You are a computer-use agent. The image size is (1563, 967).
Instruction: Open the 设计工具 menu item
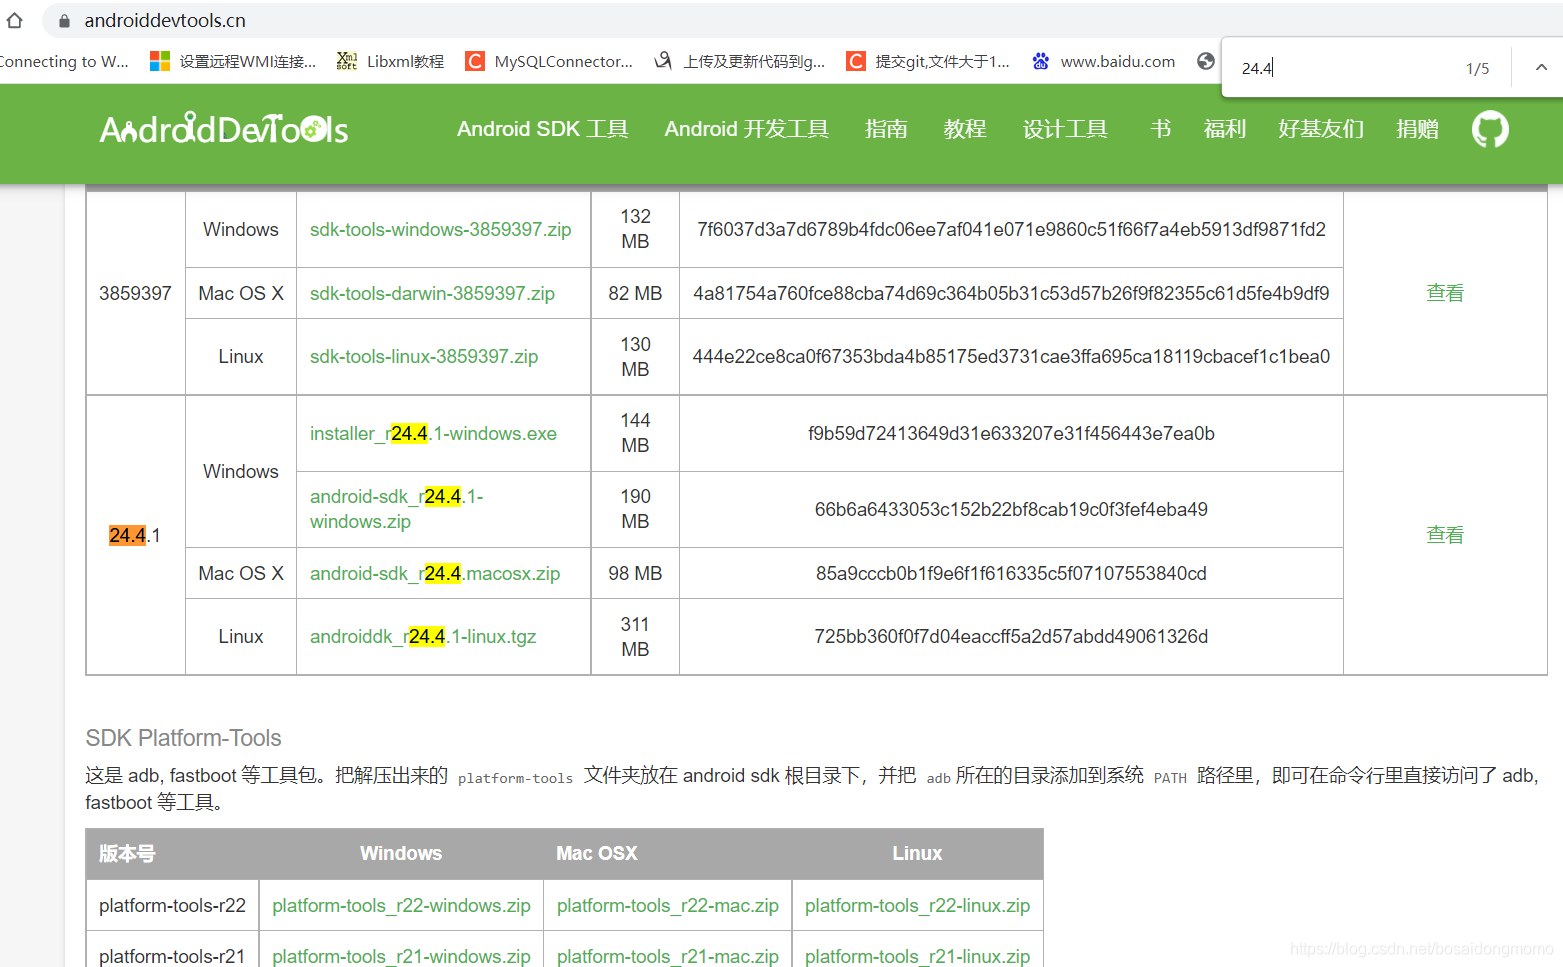1065,129
